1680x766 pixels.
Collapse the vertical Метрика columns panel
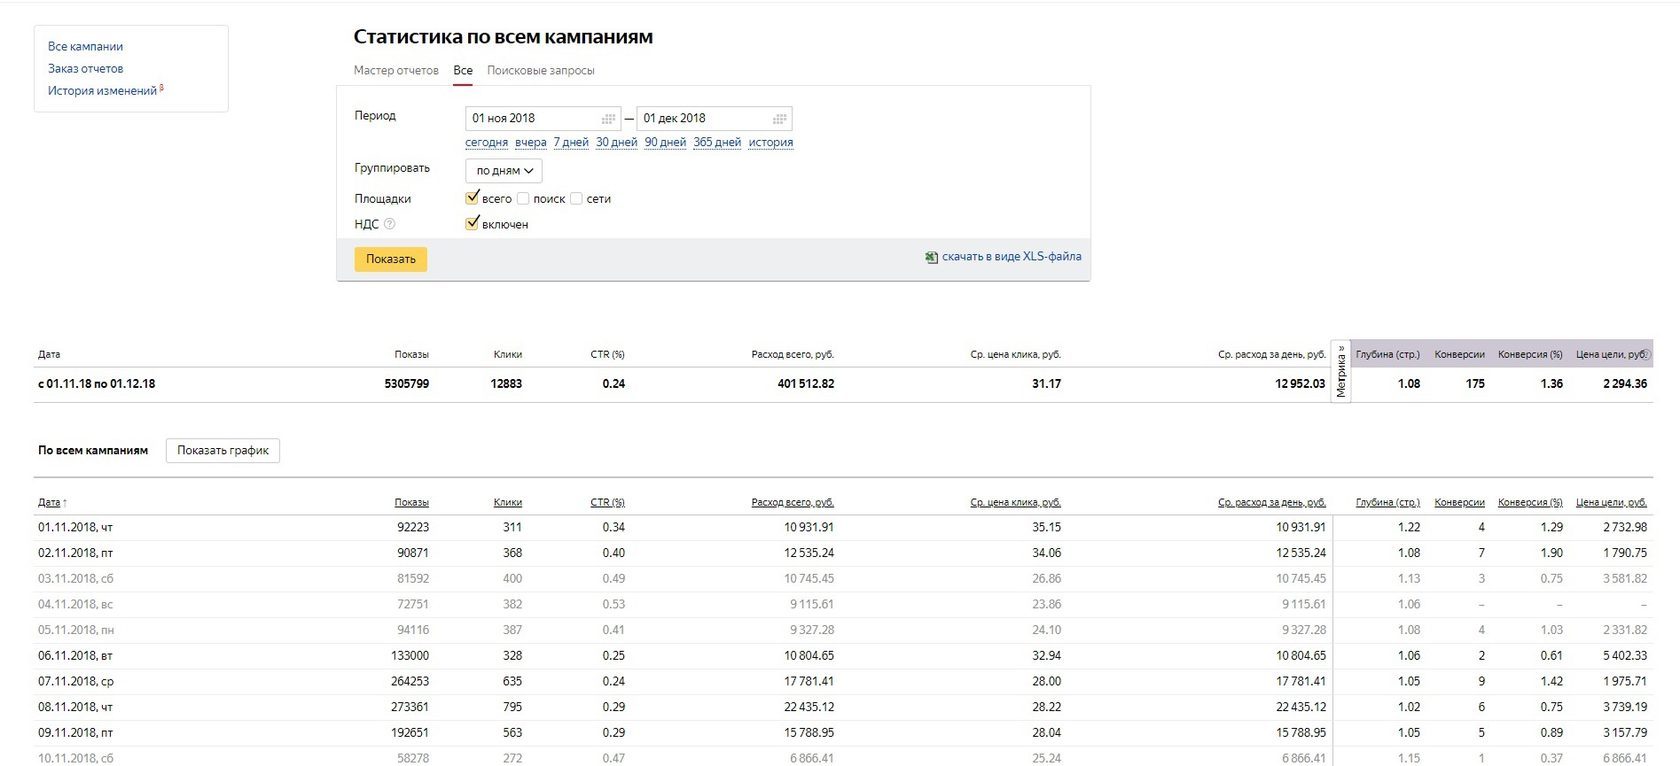[1341, 371]
